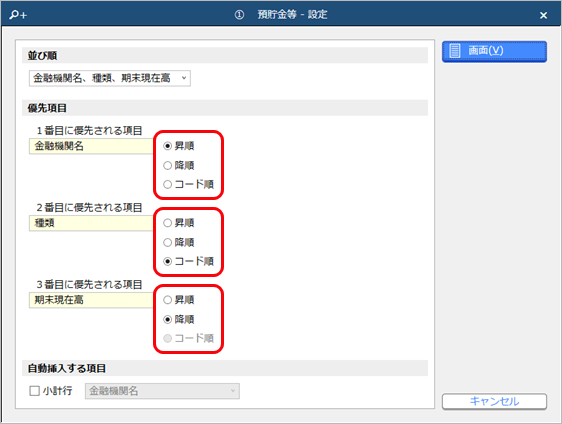Click the キャンセル button
Image resolution: width=562 pixels, height=424 pixels.
(494, 401)
